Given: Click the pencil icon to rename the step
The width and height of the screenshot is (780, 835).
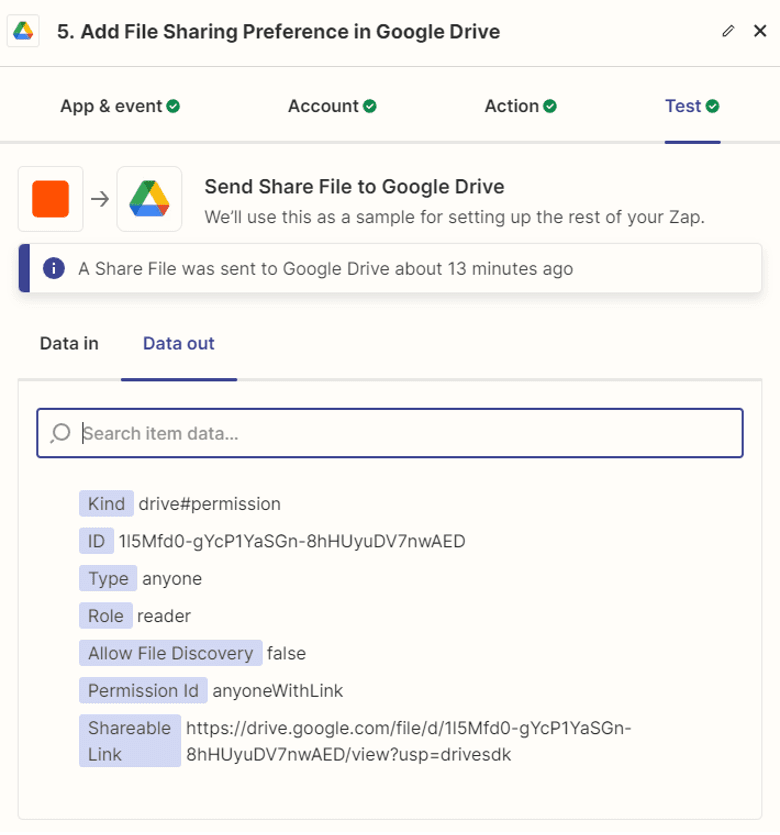Looking at the screenshot, I should coord(729,31).
